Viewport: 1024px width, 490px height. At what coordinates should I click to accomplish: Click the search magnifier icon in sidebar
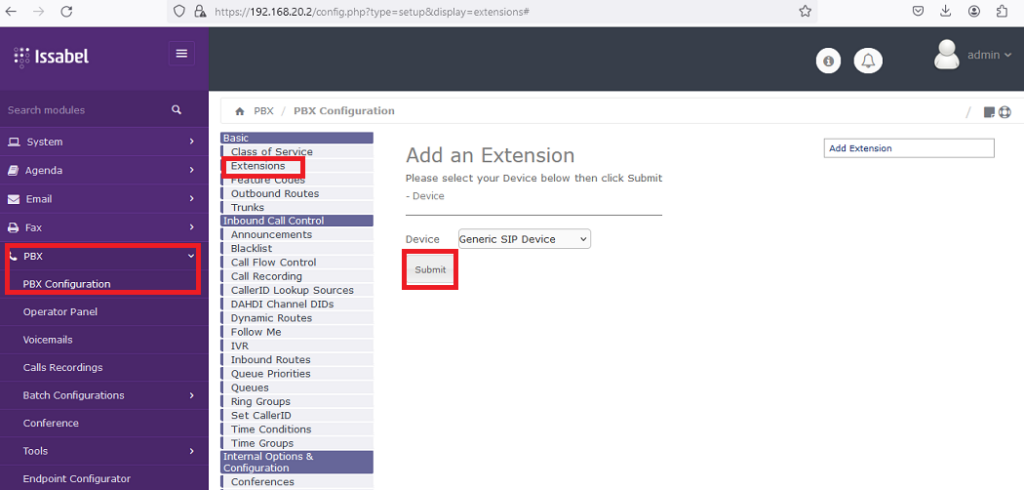click(x=177, y=110)
